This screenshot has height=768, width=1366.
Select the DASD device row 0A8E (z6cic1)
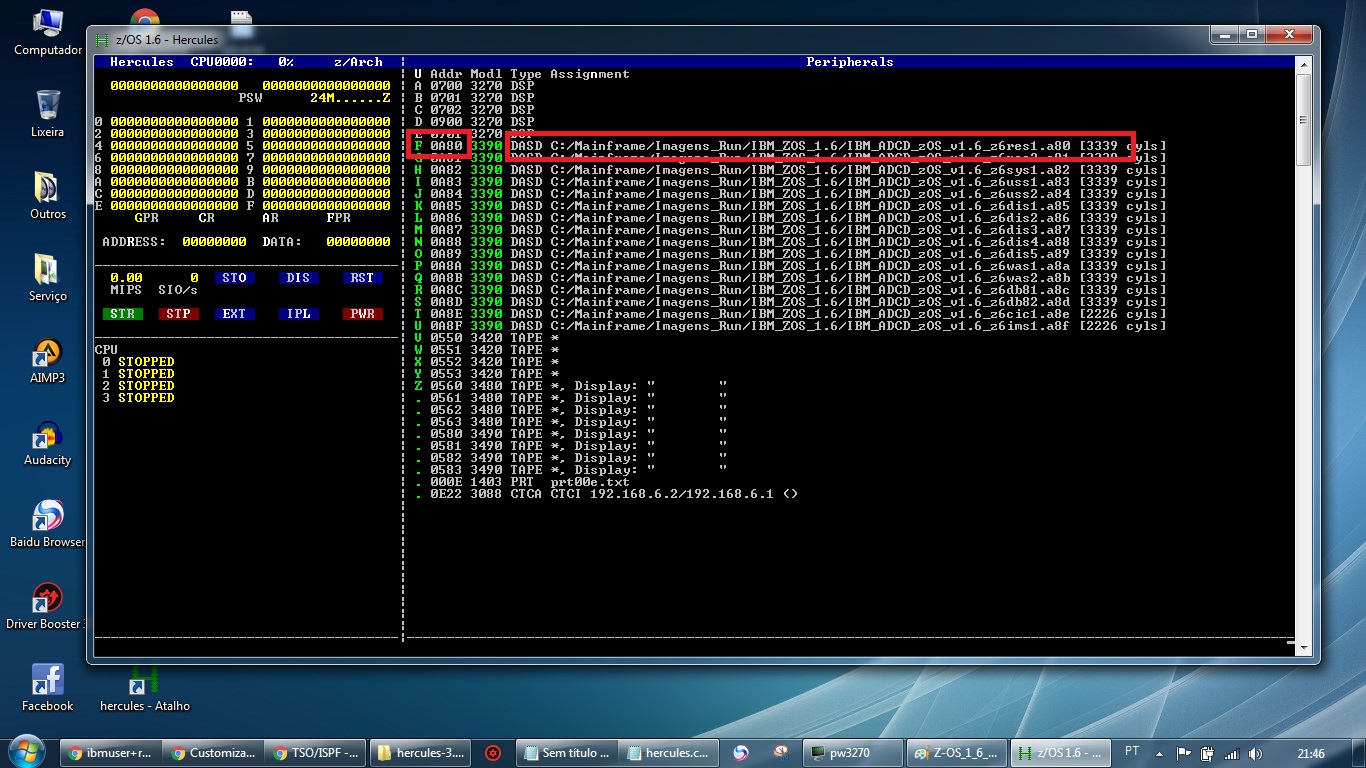tap(790, 314)
